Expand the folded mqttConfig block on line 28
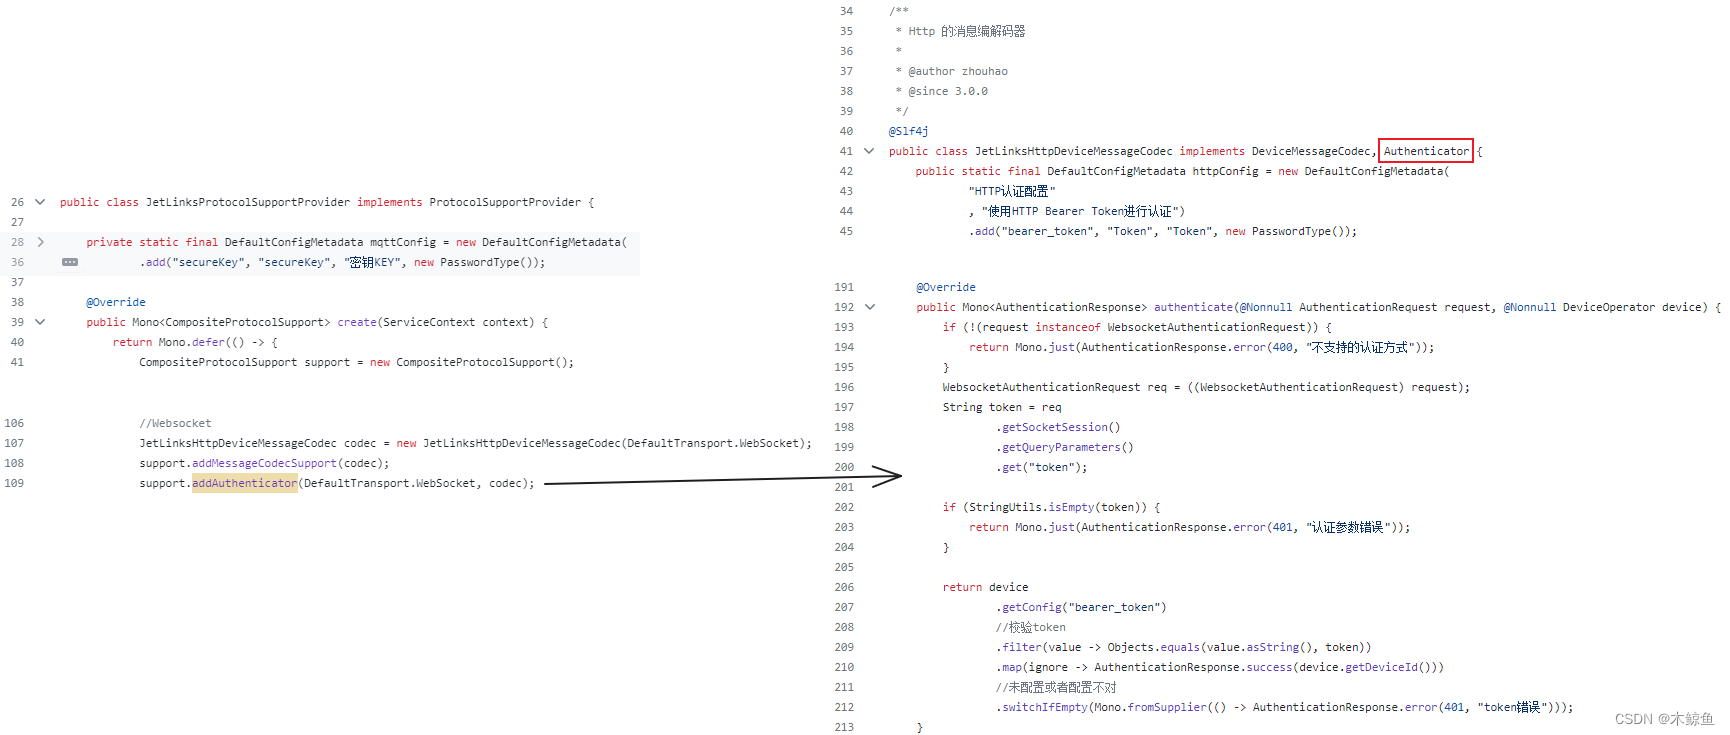Viewport: 1730px width, 735px height. pyautogui.click(x=40, y=242)
